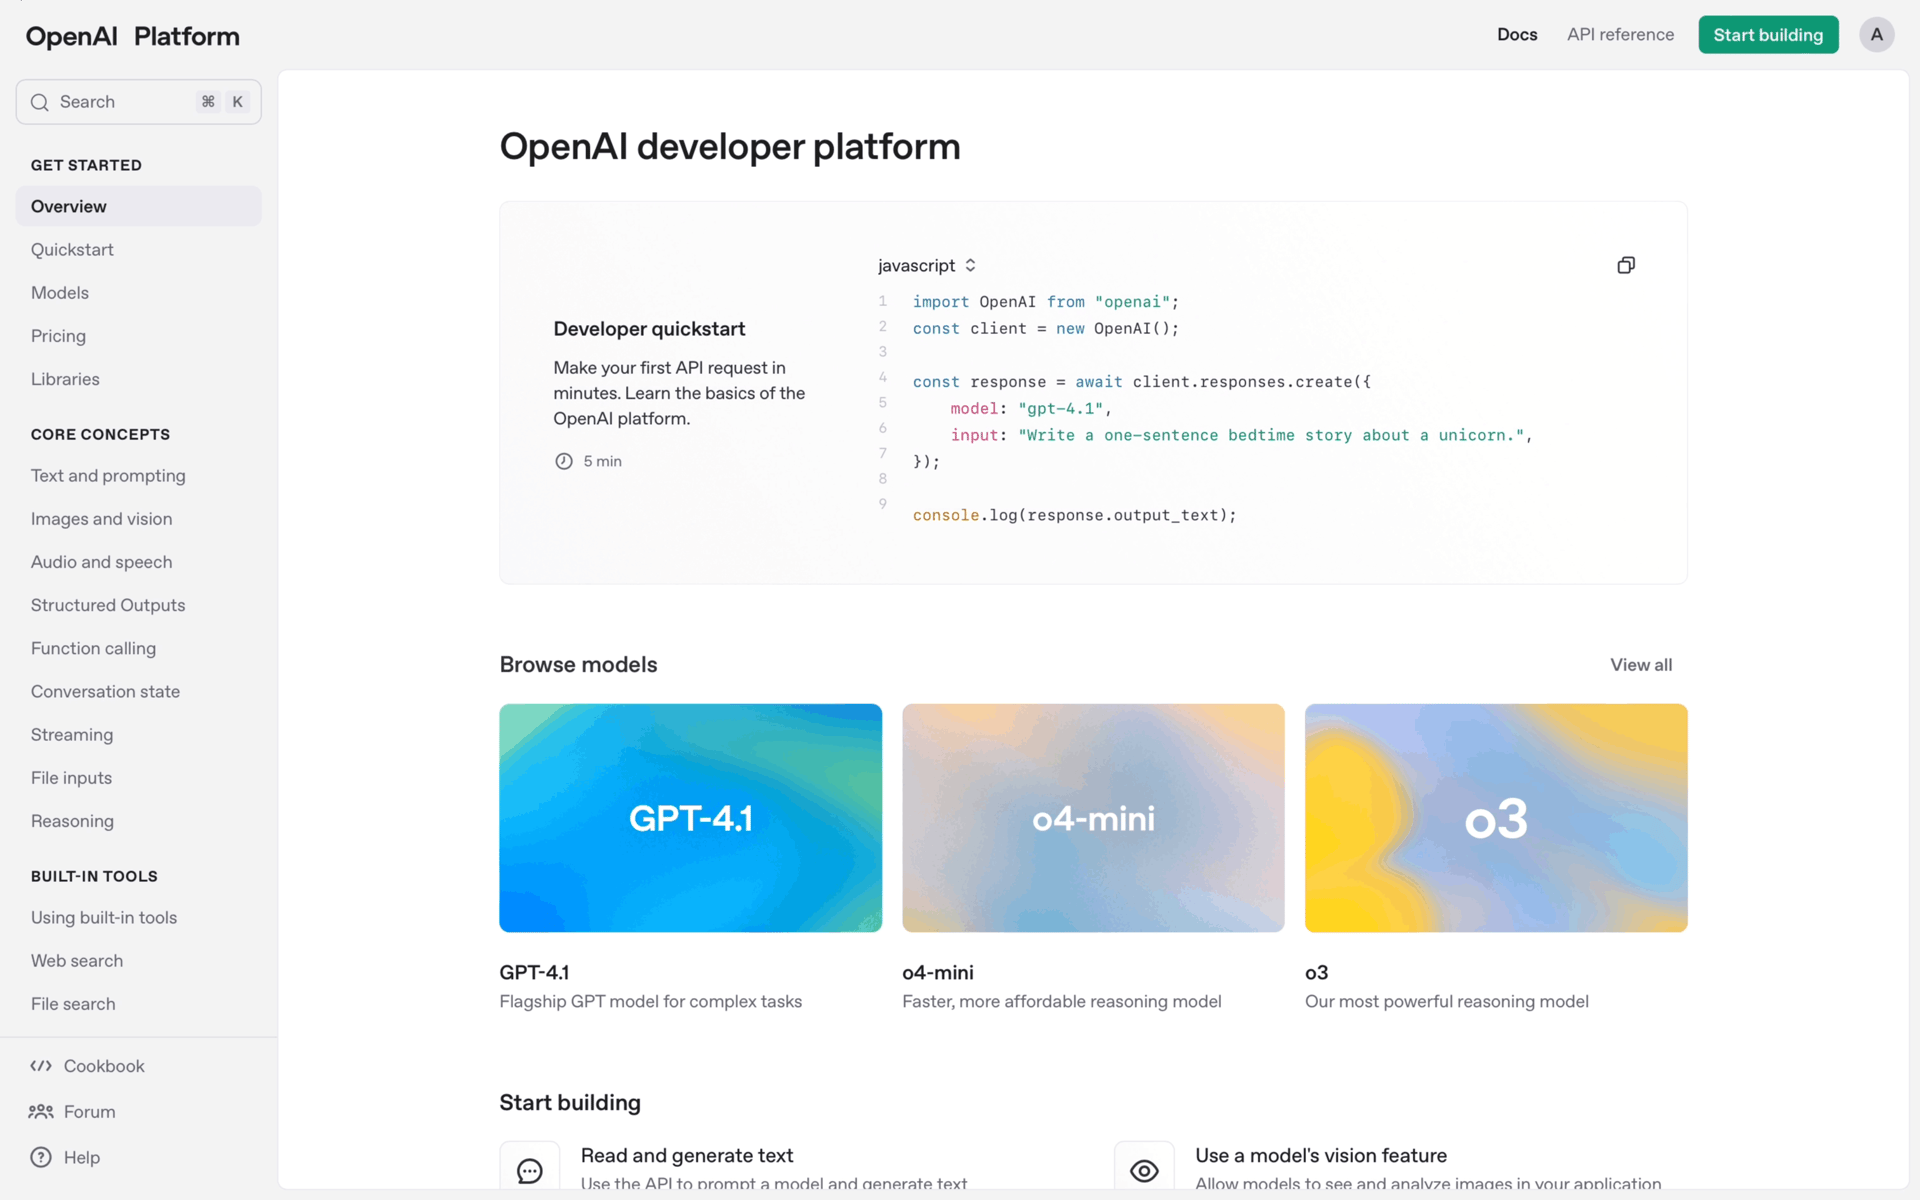Select Overview in sidebar
This screenshot has height=1200, width=1920.
coord(139,206)
